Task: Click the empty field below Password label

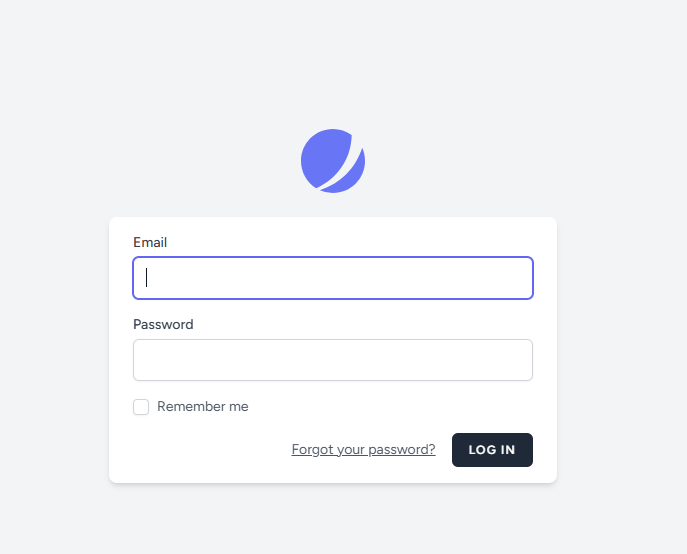Action: click(x=333, y=360)
